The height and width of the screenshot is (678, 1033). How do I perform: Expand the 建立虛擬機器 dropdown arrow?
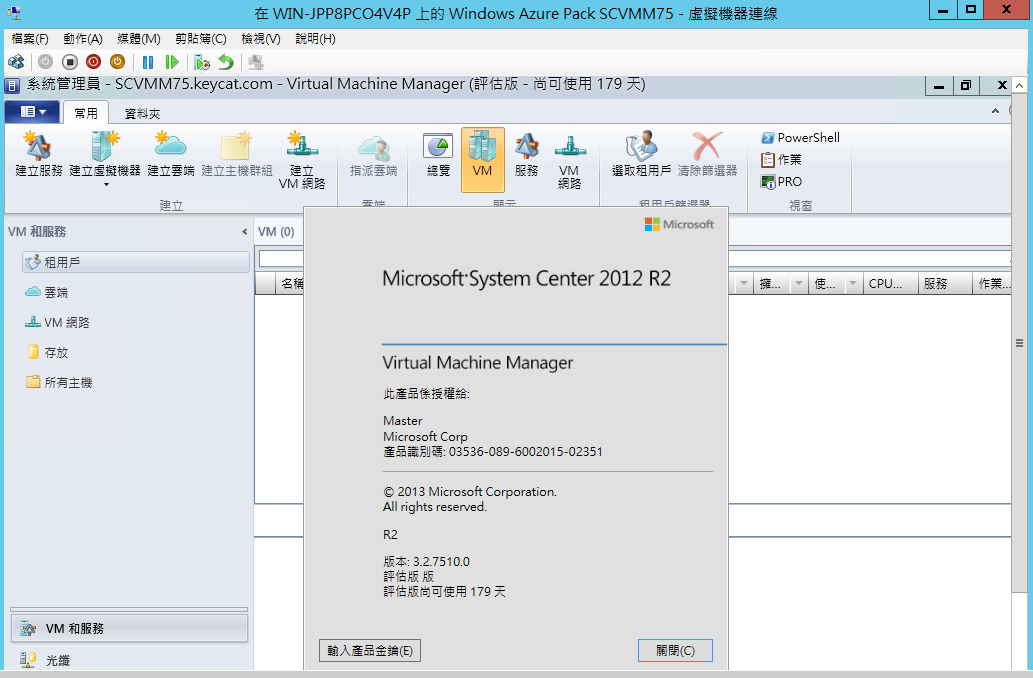[106, 185]
